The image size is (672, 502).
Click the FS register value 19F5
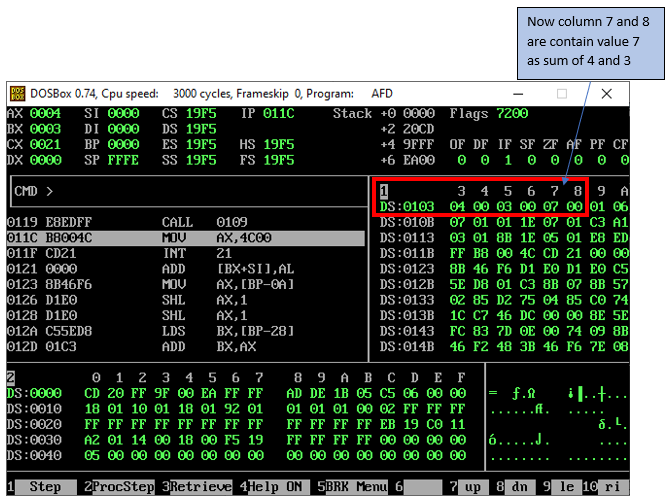(x=279, y=160)
